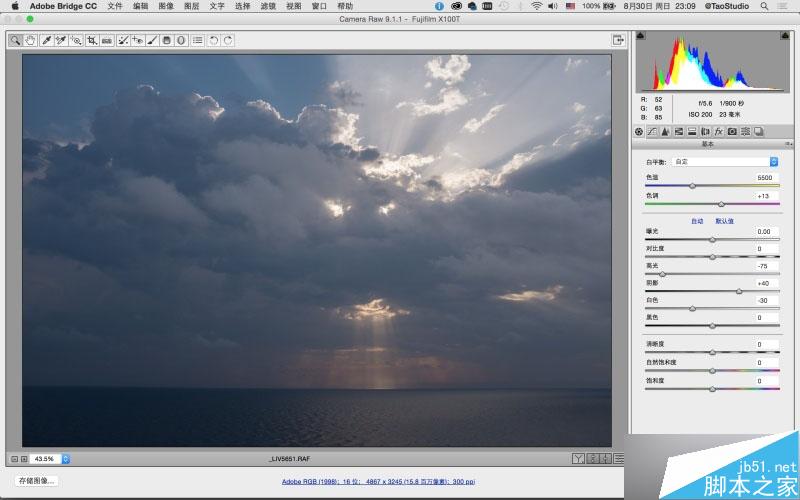Viewport: 800px width, 500px height.
Task: Toggle panel default settings icon in the preview bar
Action: [619, 459]
